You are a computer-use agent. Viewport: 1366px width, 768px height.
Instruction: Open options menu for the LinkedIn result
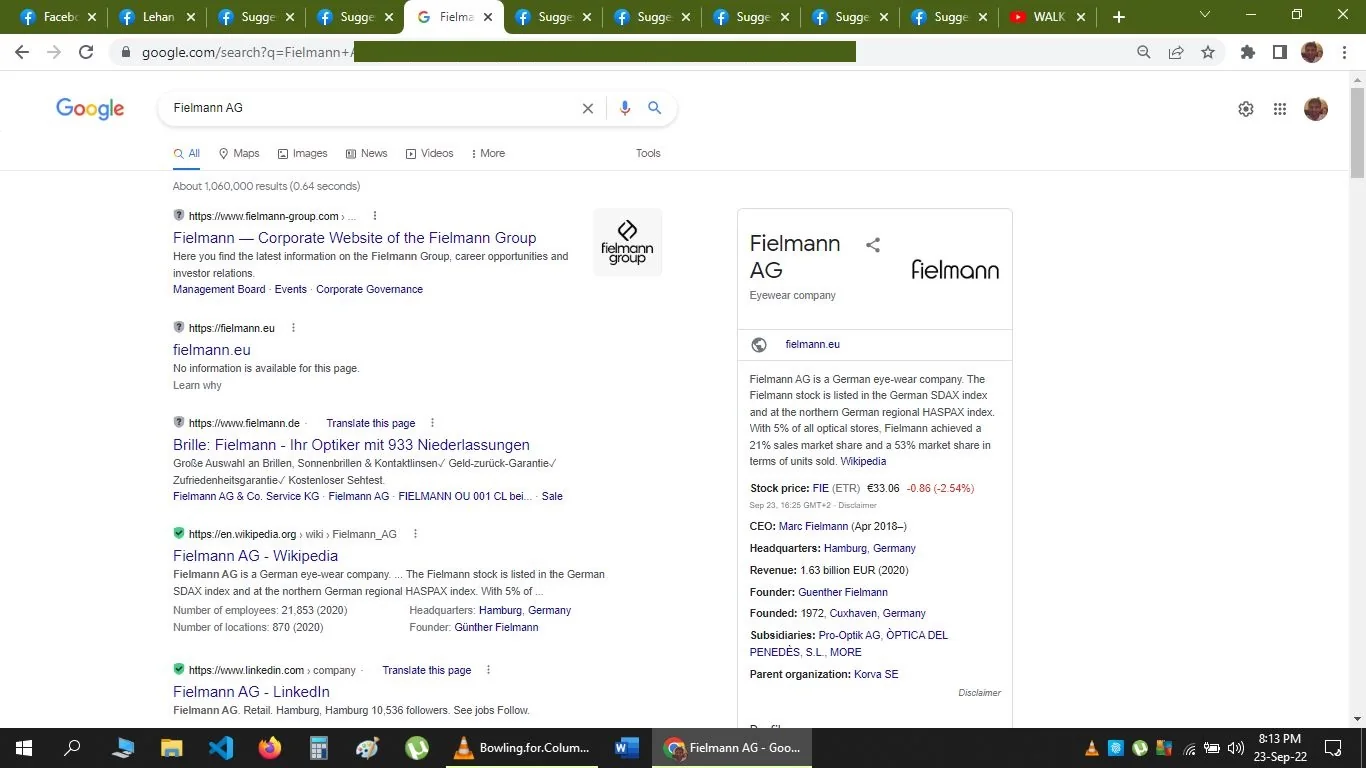pyautogui.click(x=488, y=670)
